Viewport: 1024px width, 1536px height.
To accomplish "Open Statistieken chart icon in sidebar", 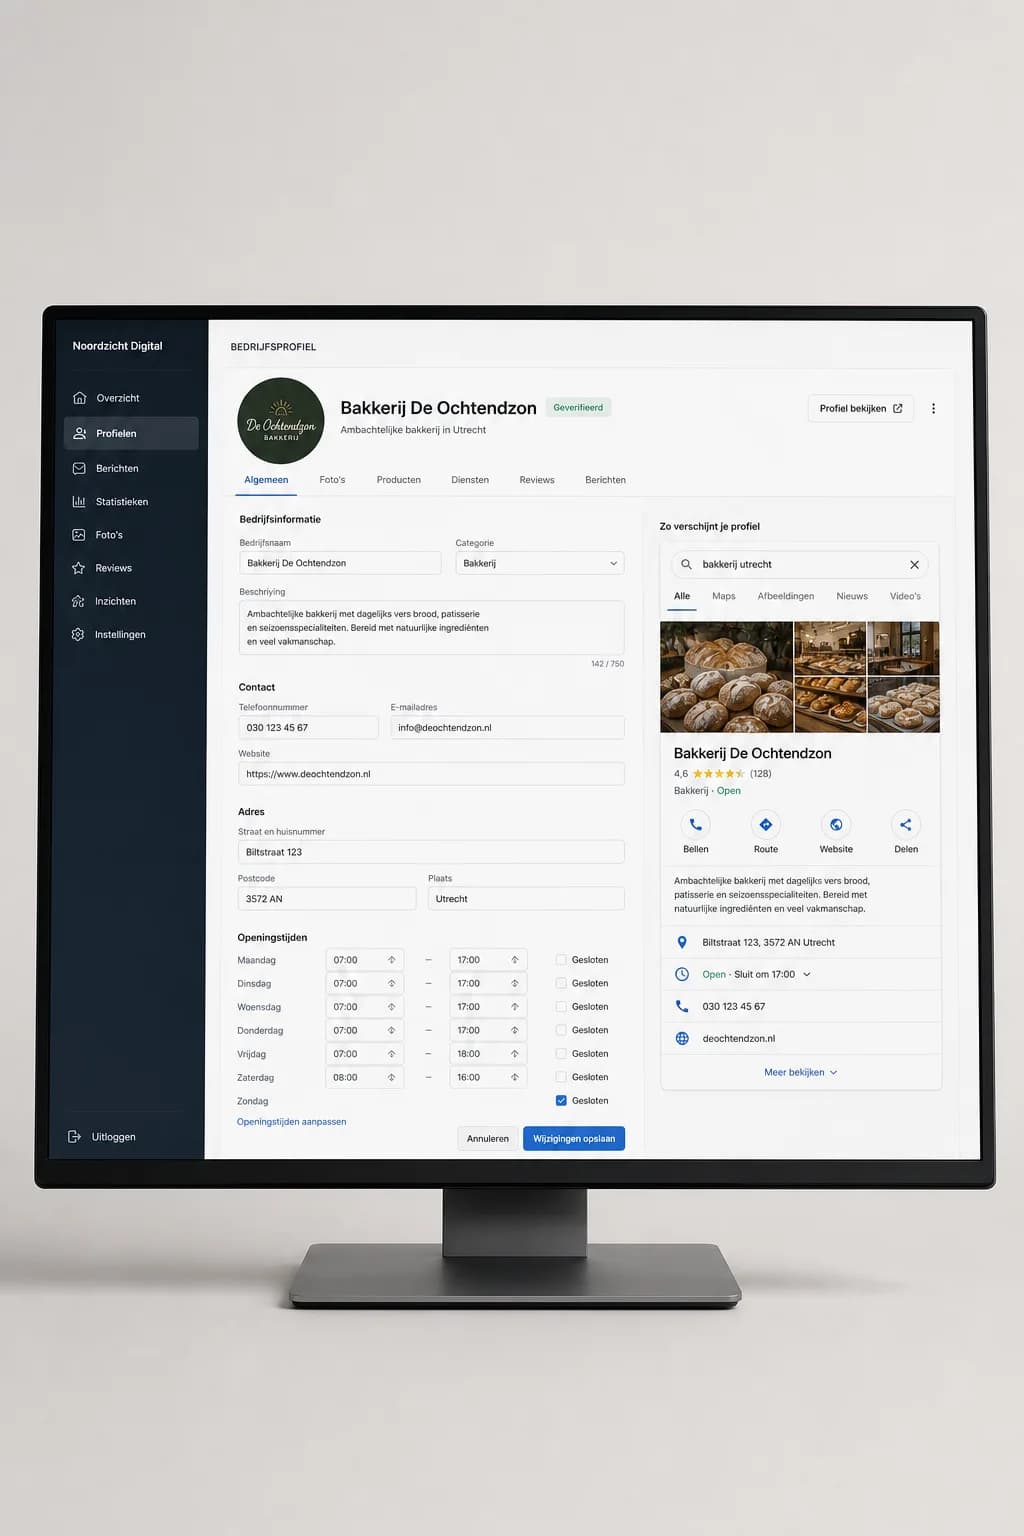I will coord(79,501).
